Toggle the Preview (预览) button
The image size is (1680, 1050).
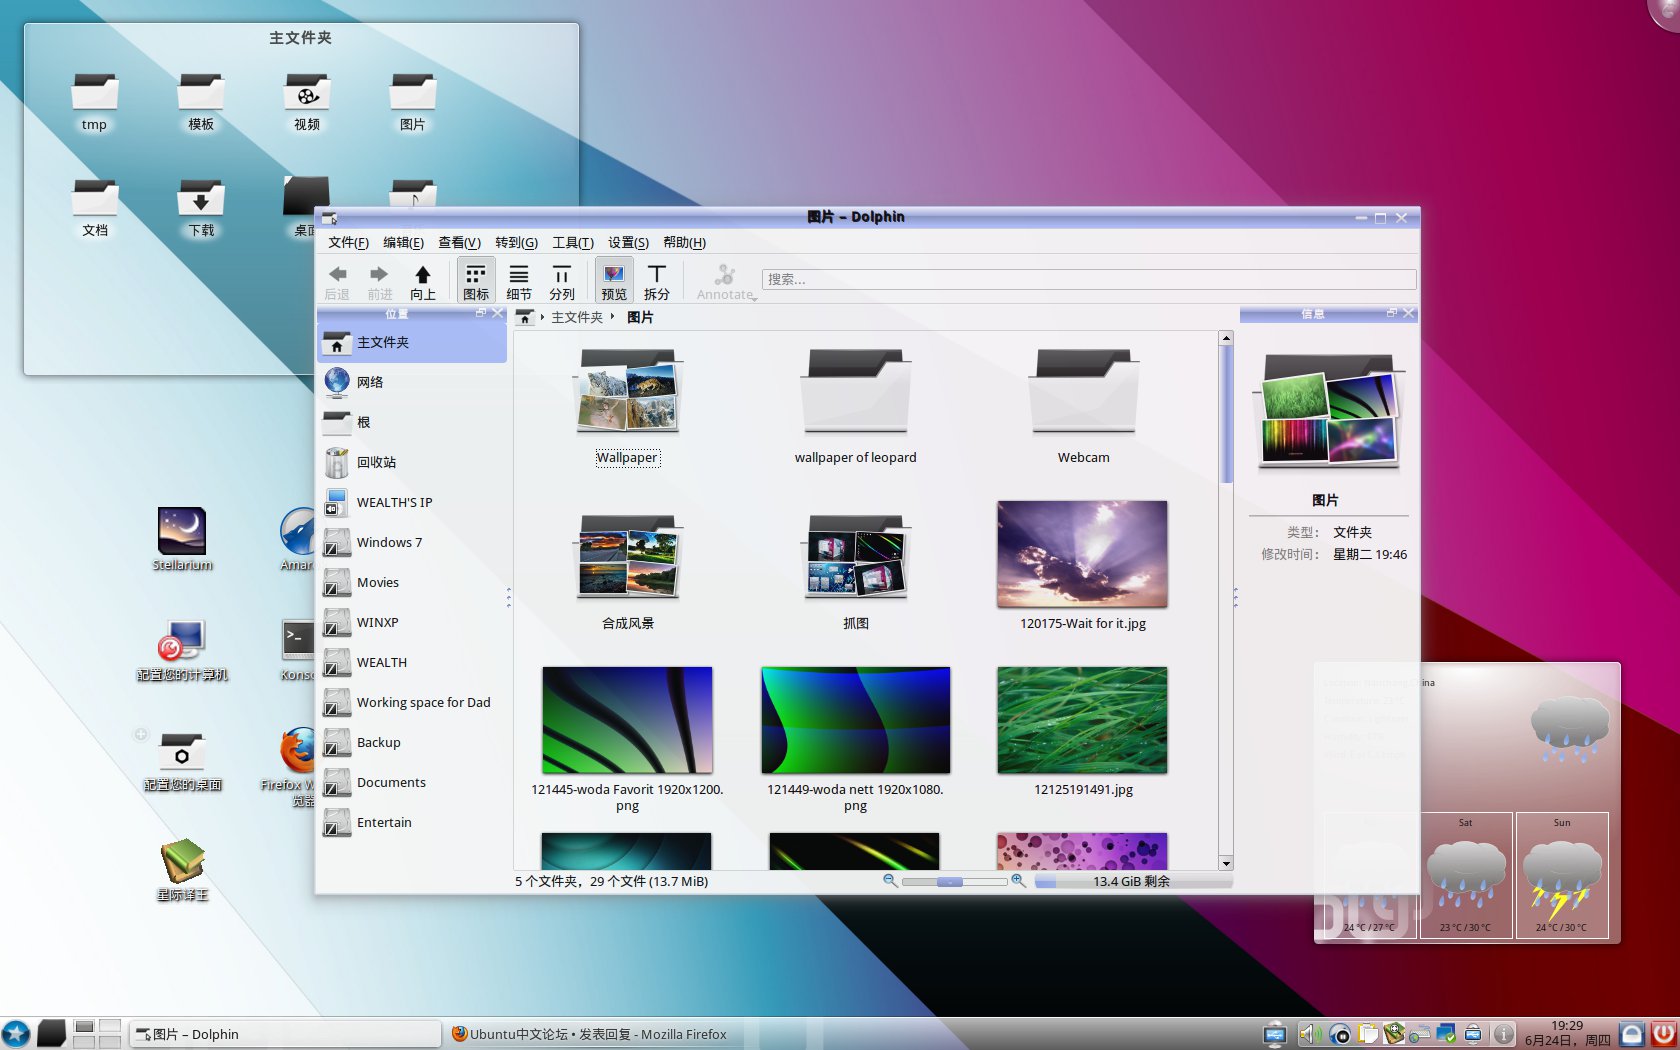pyautogui.click(x=614, y=281)
